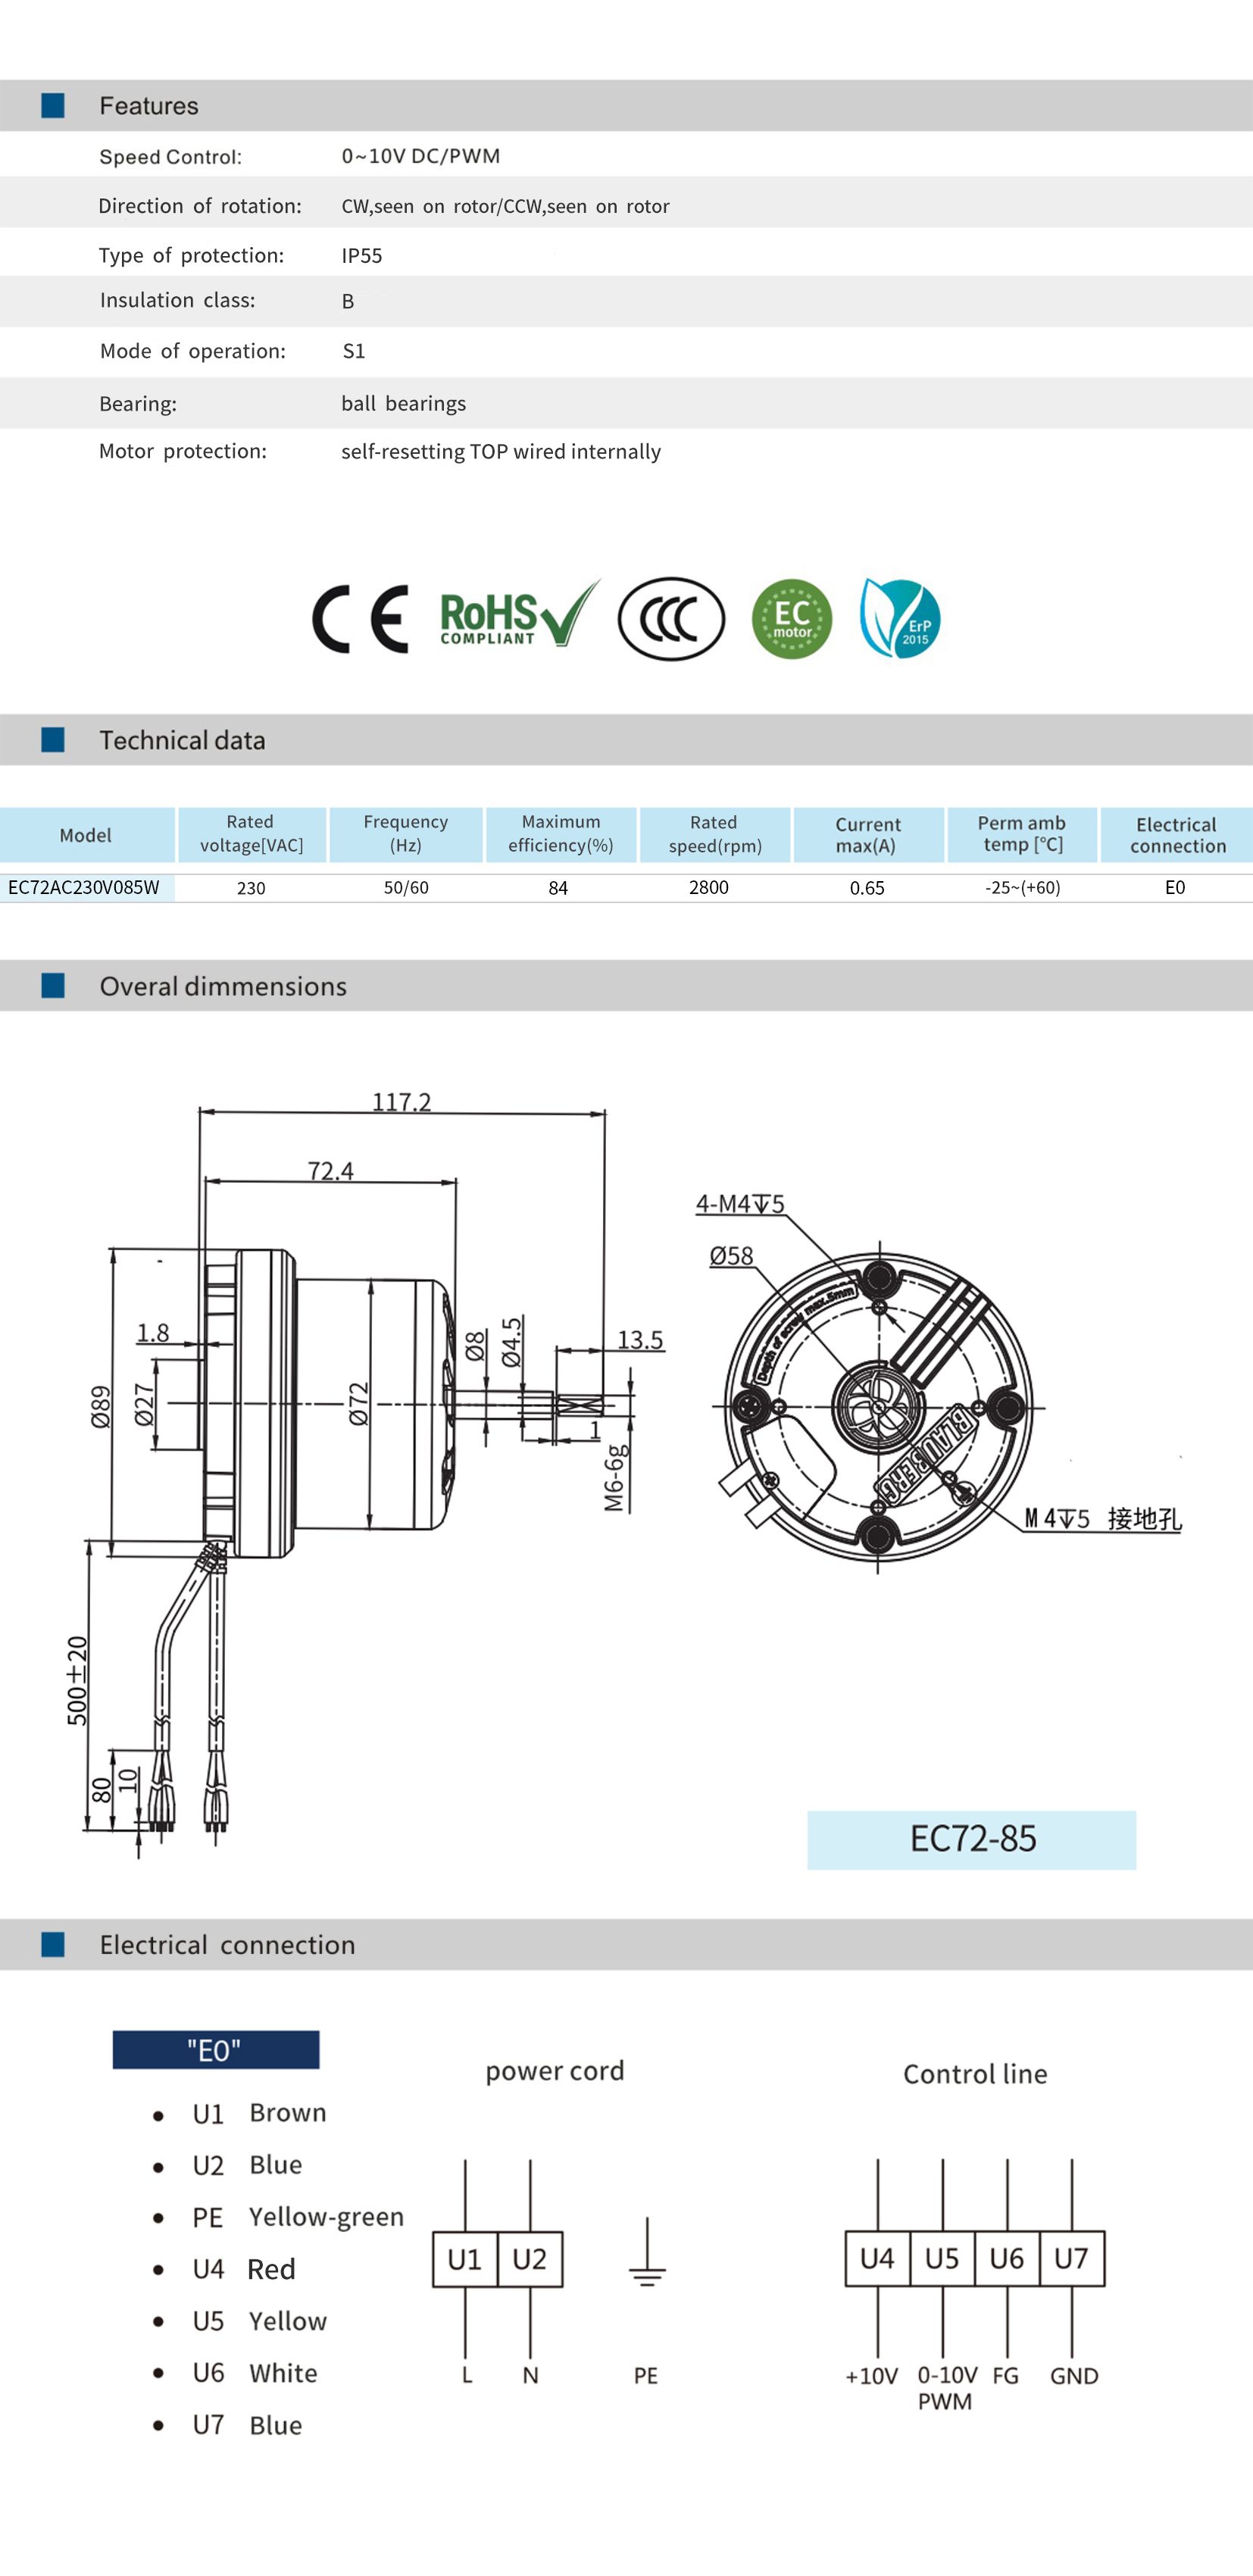Click the ErP 2015 leaf logo
This screenshot has height=2576, width=1253.
tap(900, 618)
